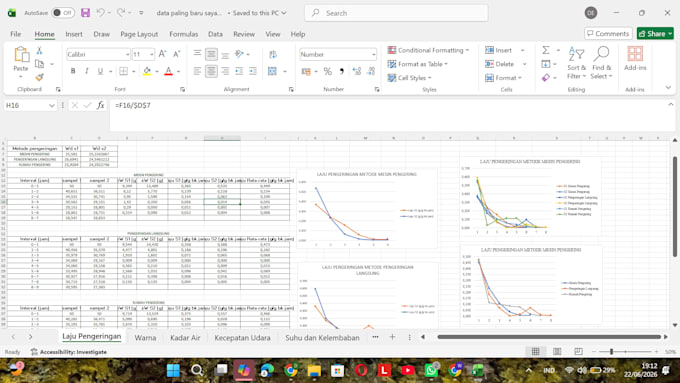This screenshot has width=680, height=383.
Task: Click the Merge & Center icon
Action: (272, 71)
